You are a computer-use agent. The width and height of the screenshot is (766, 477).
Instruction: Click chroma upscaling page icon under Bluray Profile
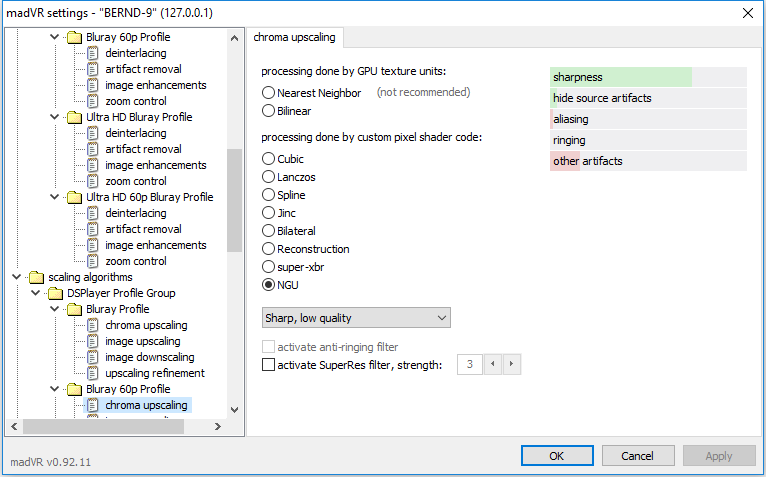click(x=93, y=325)
